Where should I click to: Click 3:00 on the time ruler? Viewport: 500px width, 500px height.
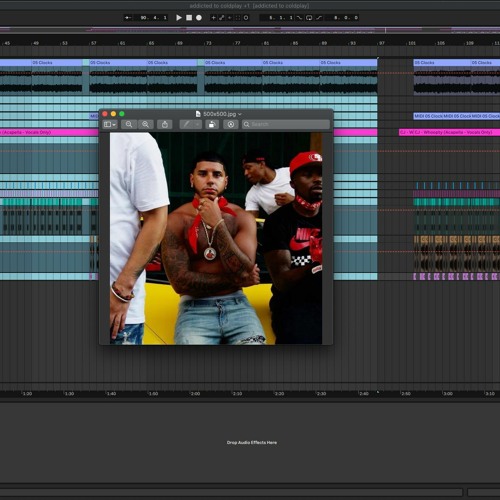448,394
